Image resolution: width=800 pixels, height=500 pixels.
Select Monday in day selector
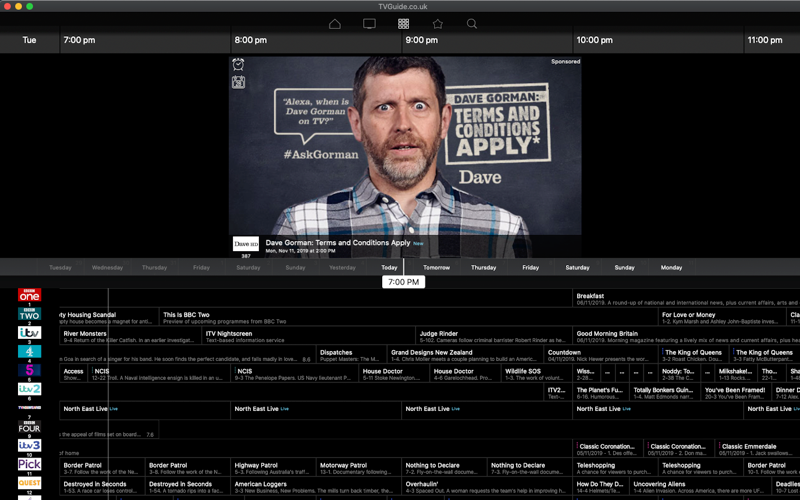(x=671, y=267)
